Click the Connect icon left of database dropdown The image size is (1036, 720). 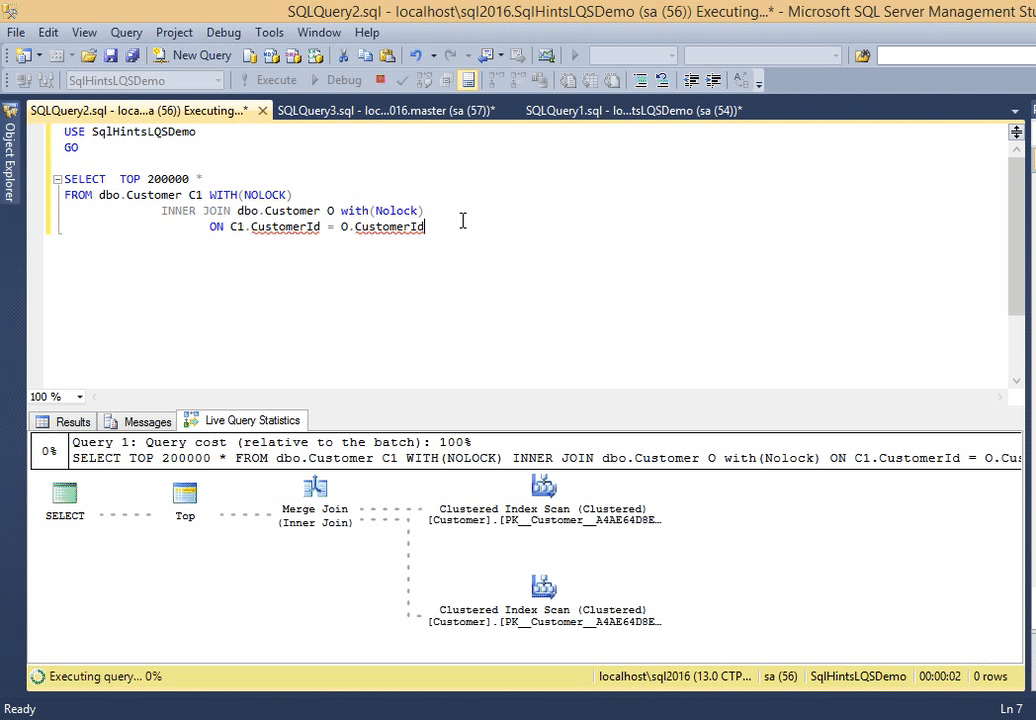coord(24,81)
